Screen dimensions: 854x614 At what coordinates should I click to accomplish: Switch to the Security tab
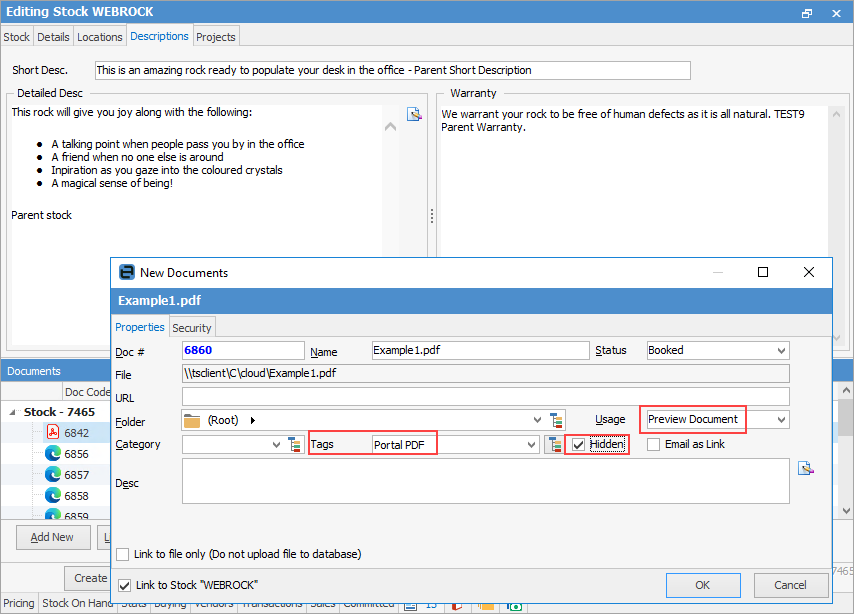(192, 328)
